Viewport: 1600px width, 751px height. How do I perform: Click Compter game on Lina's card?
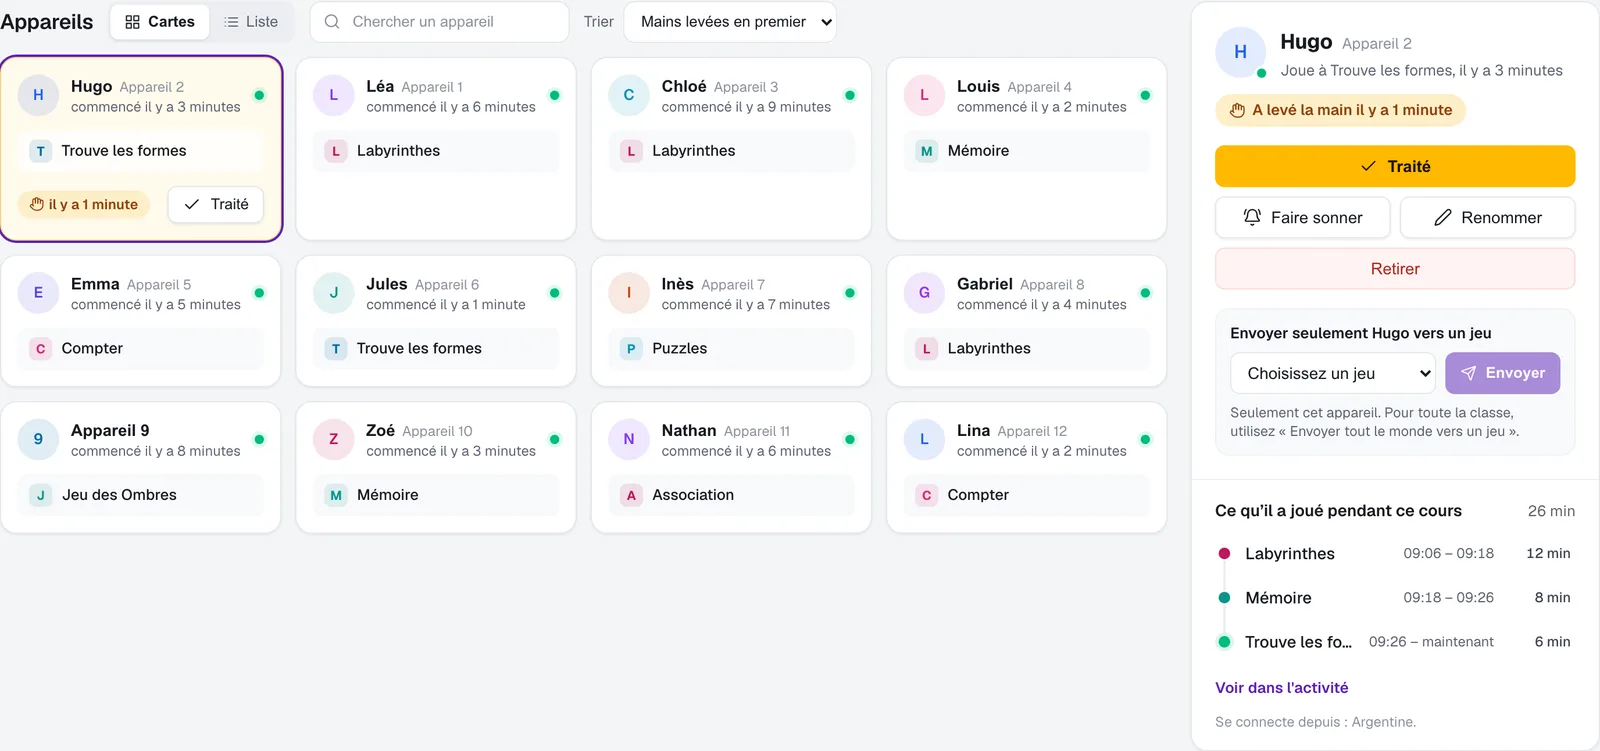[1027, 495]
